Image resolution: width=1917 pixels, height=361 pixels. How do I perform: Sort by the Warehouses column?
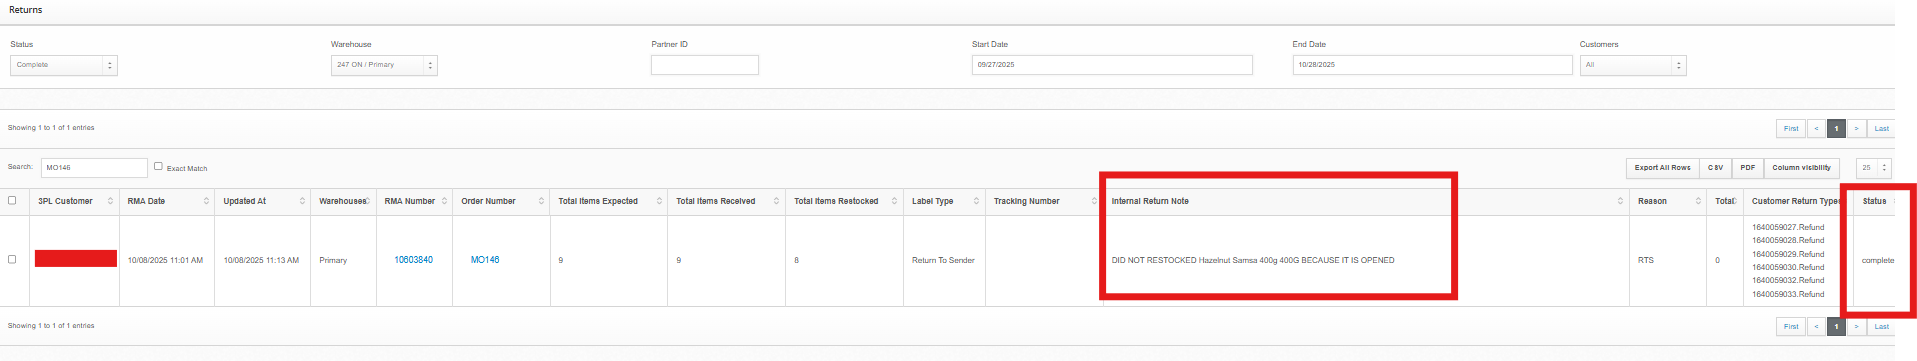tap(344, 201)
